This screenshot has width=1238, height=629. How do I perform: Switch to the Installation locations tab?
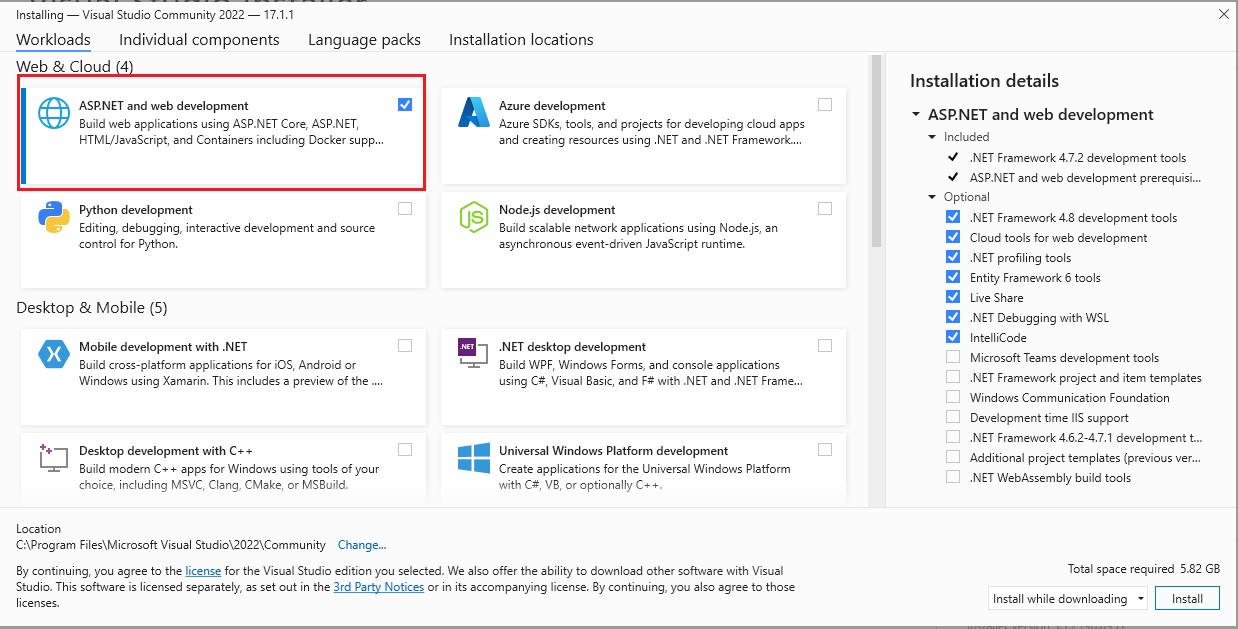521,40
